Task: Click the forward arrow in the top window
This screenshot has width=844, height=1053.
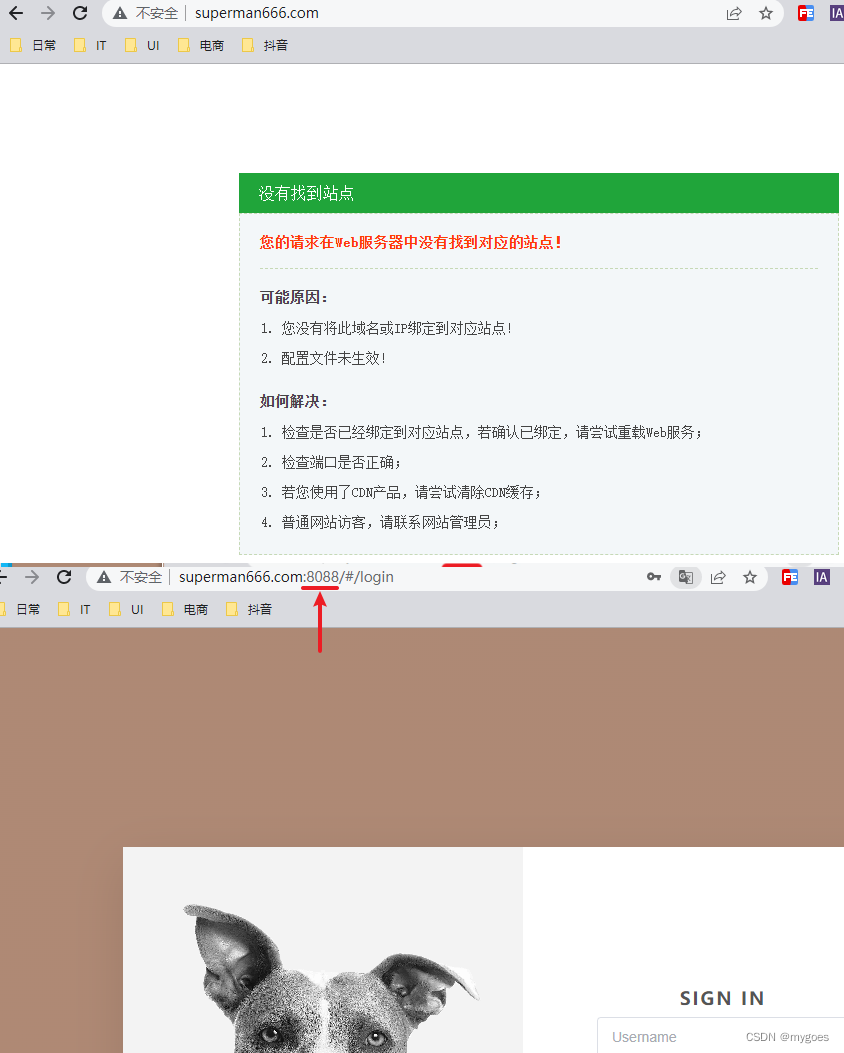Action: (47, 13)
